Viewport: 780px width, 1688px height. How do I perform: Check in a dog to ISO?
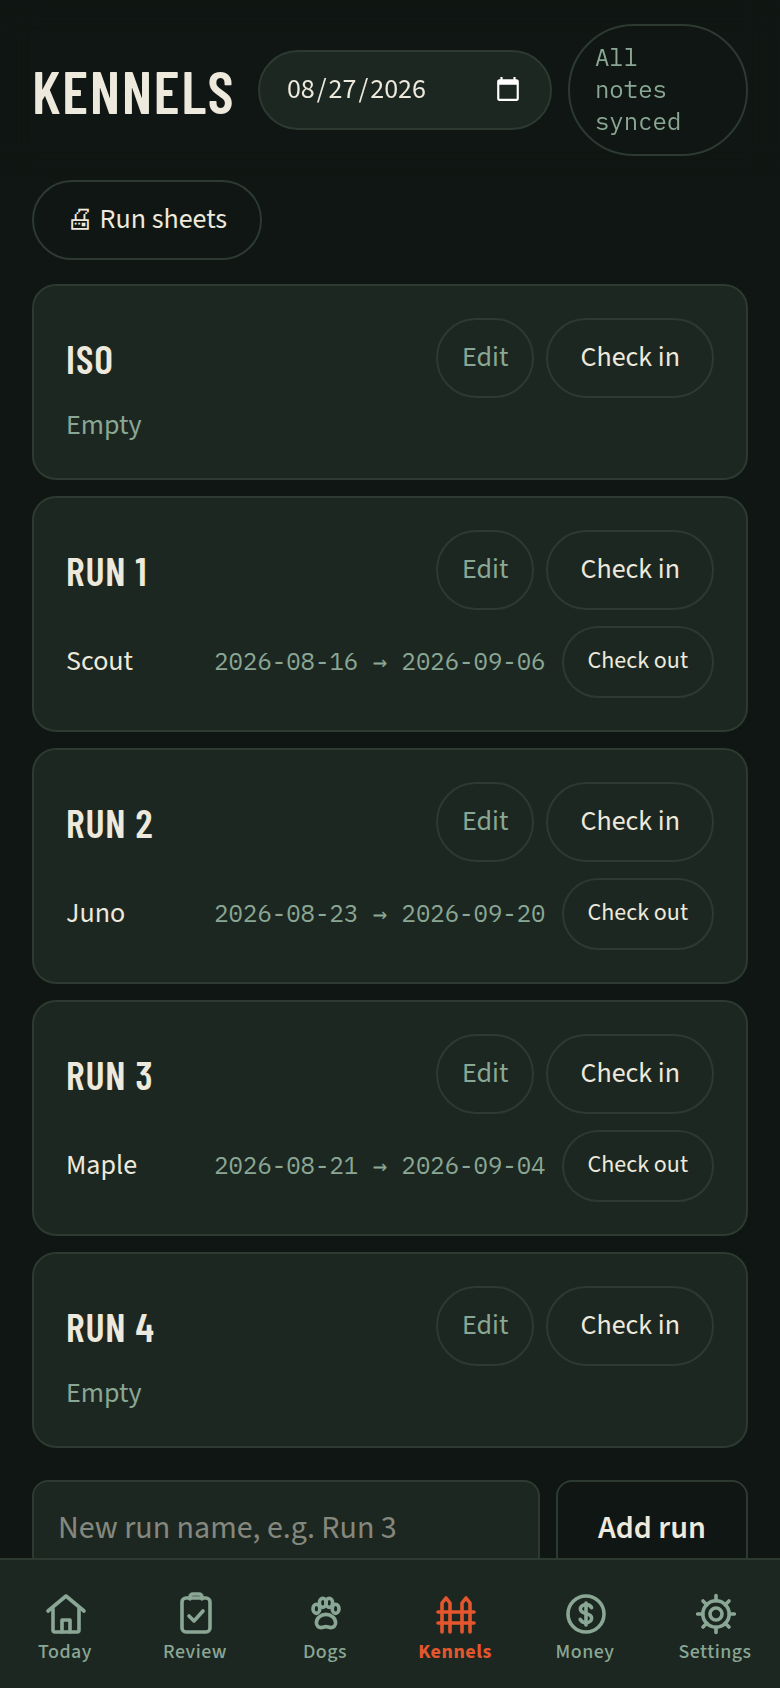coord(630,358)
